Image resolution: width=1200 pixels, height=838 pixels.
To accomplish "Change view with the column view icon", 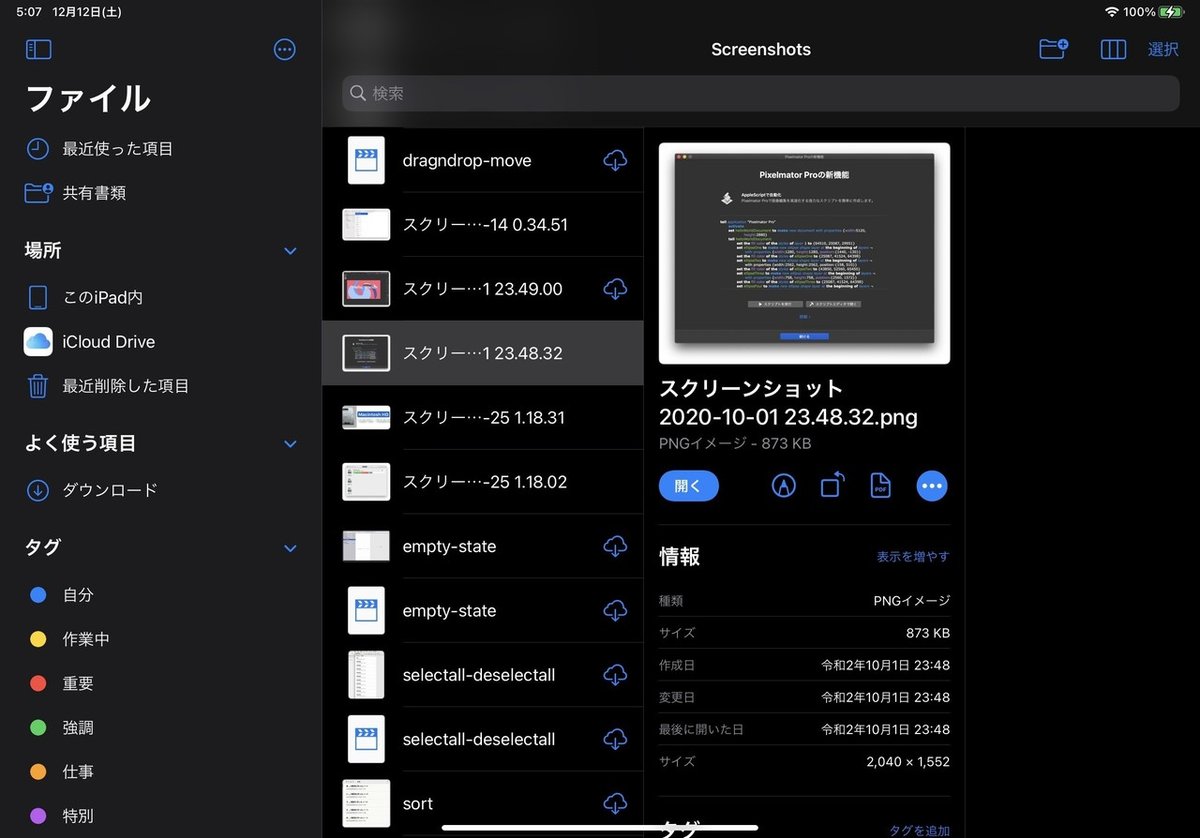I will [1113, 49].
